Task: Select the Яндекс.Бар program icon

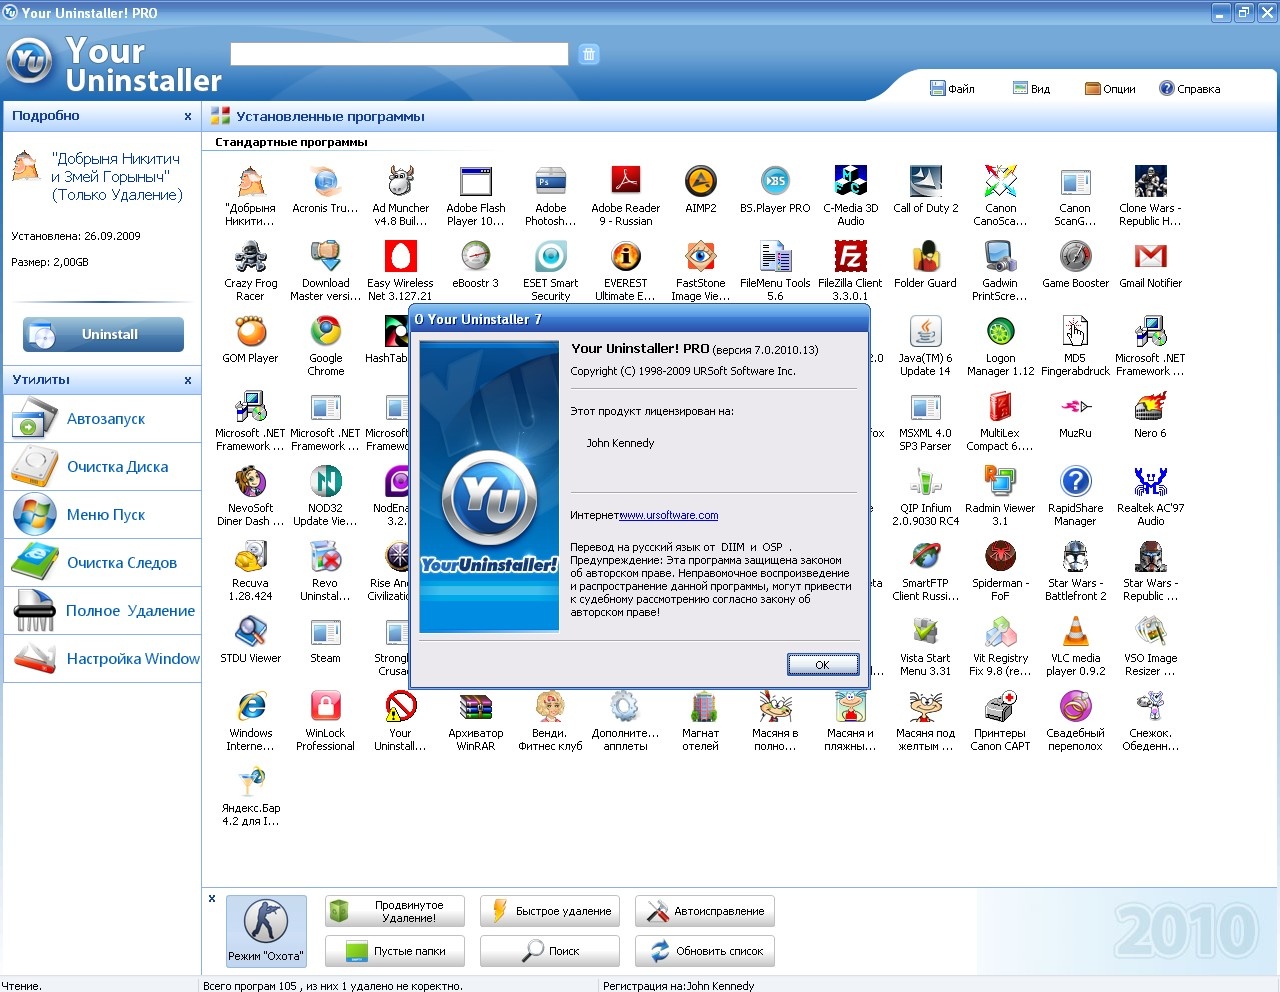Action: pyautogui.click(x=250, y=782)
